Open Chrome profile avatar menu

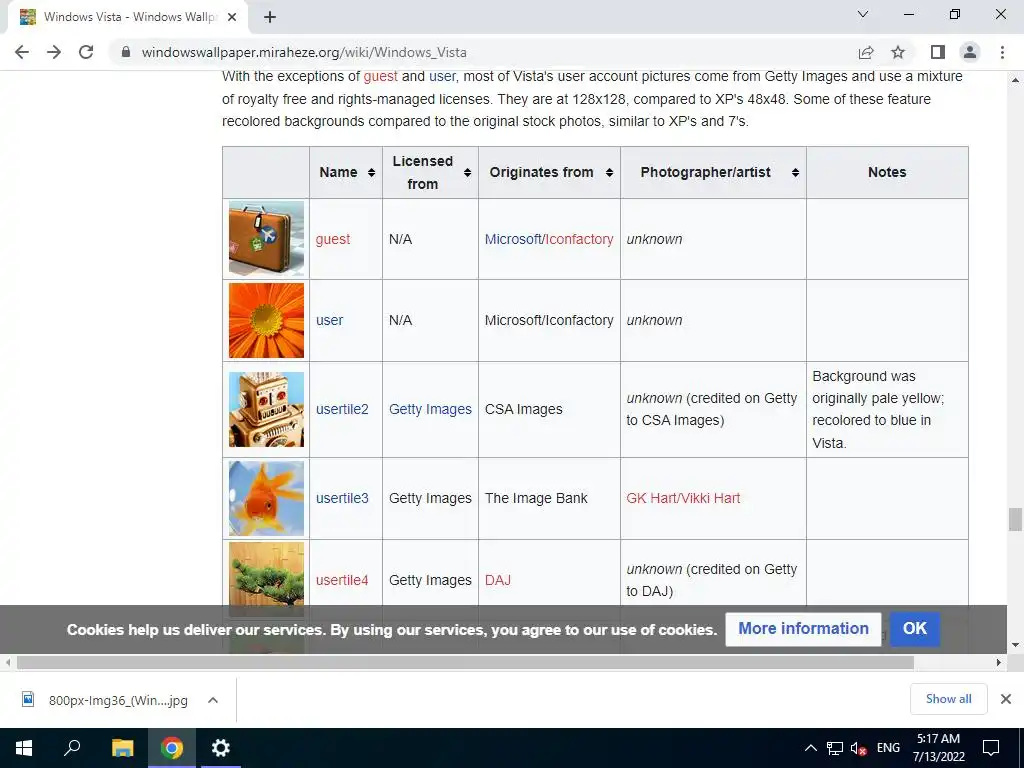click(970, 52)
